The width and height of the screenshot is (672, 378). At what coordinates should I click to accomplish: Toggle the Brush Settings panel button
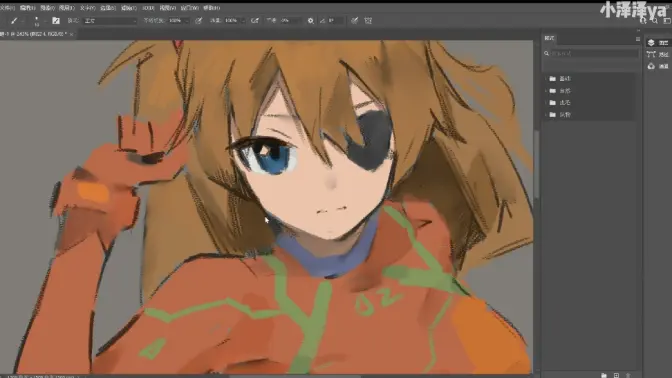pos(56,21)
